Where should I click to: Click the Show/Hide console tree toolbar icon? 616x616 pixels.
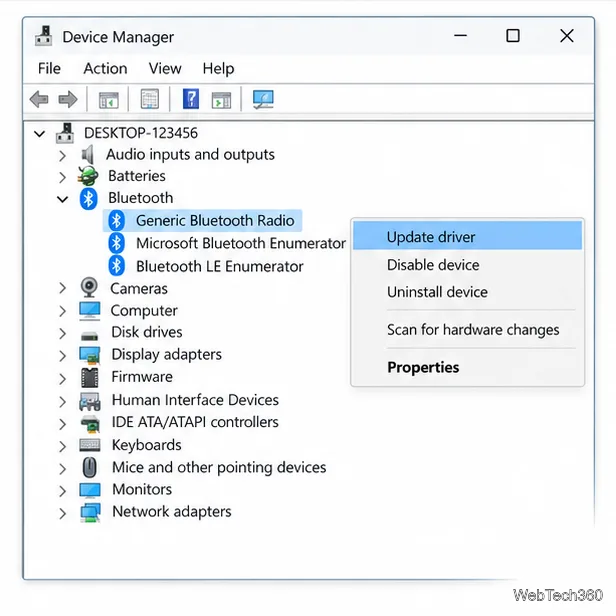coord(108,100)
